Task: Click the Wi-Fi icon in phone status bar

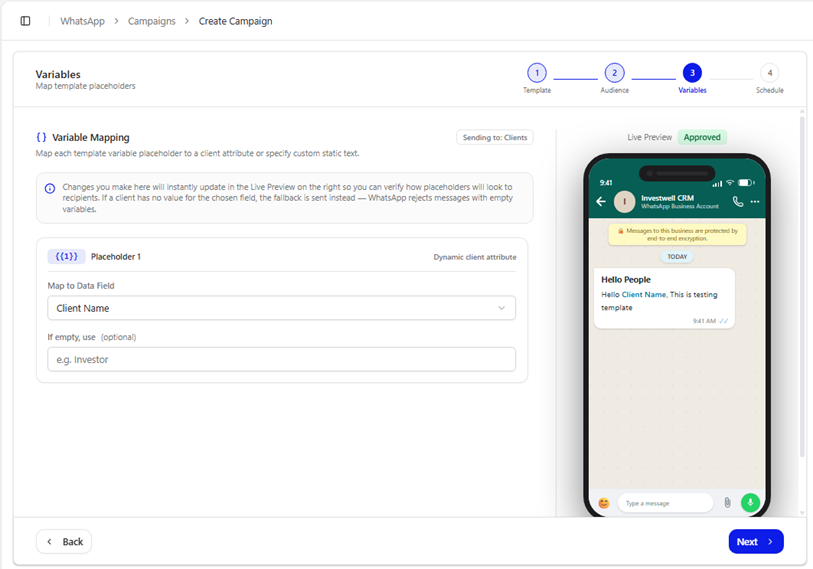Action: click(x=730, y=183)
